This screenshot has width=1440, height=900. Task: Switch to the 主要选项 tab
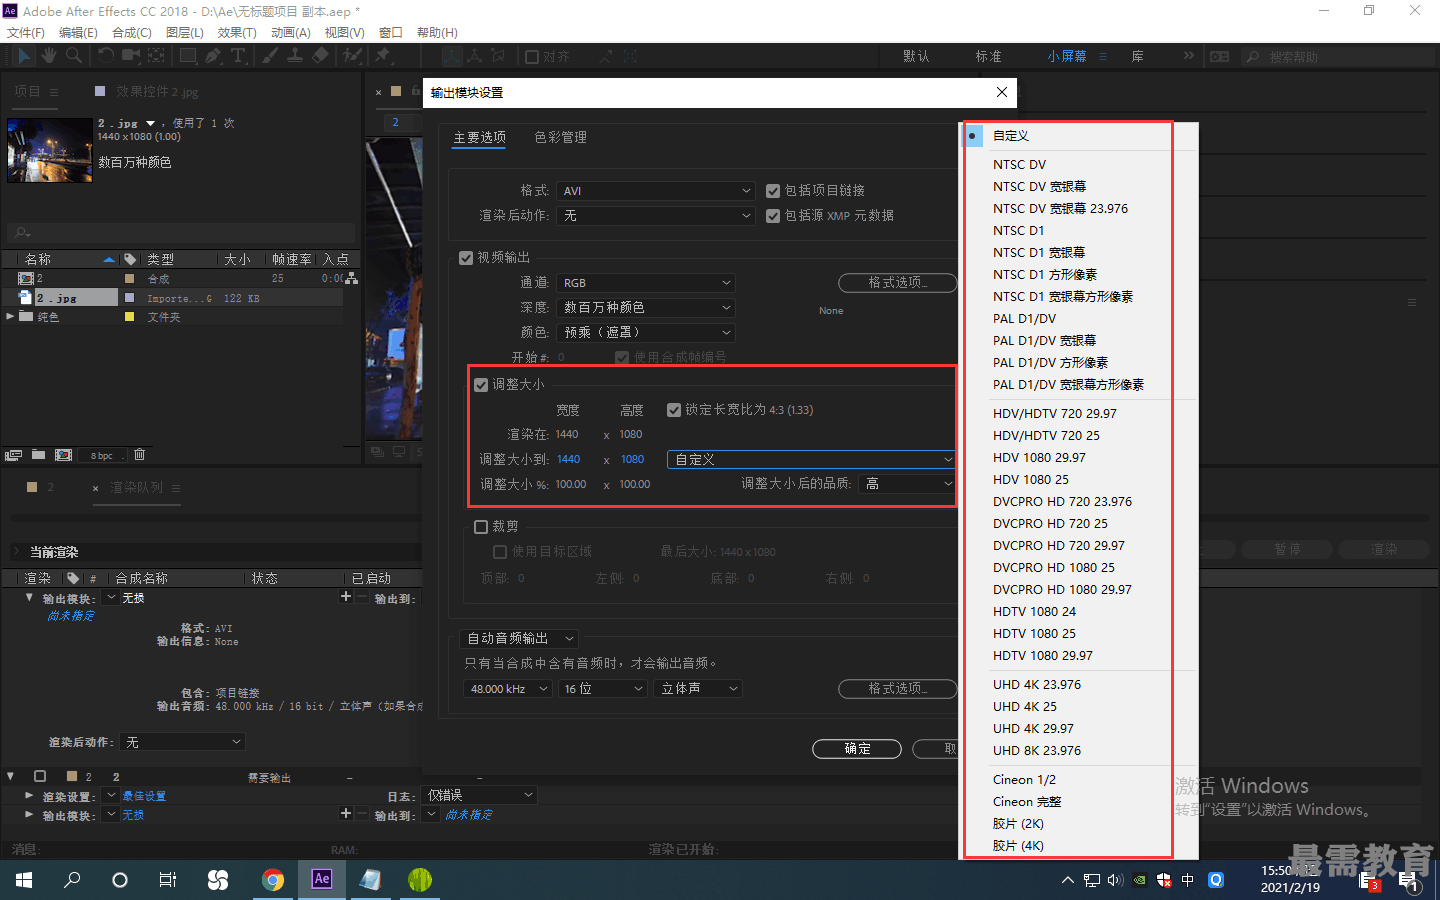click(x=480, y=137)
